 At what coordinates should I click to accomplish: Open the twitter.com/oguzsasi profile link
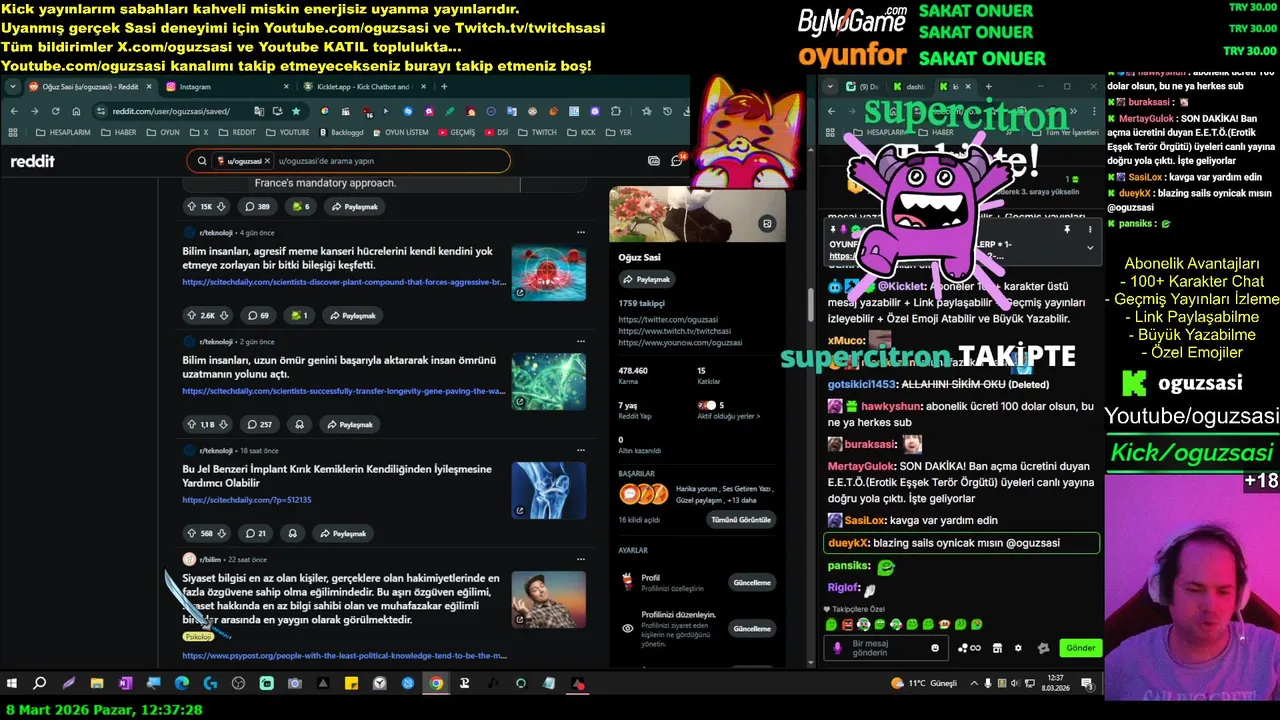668,320
